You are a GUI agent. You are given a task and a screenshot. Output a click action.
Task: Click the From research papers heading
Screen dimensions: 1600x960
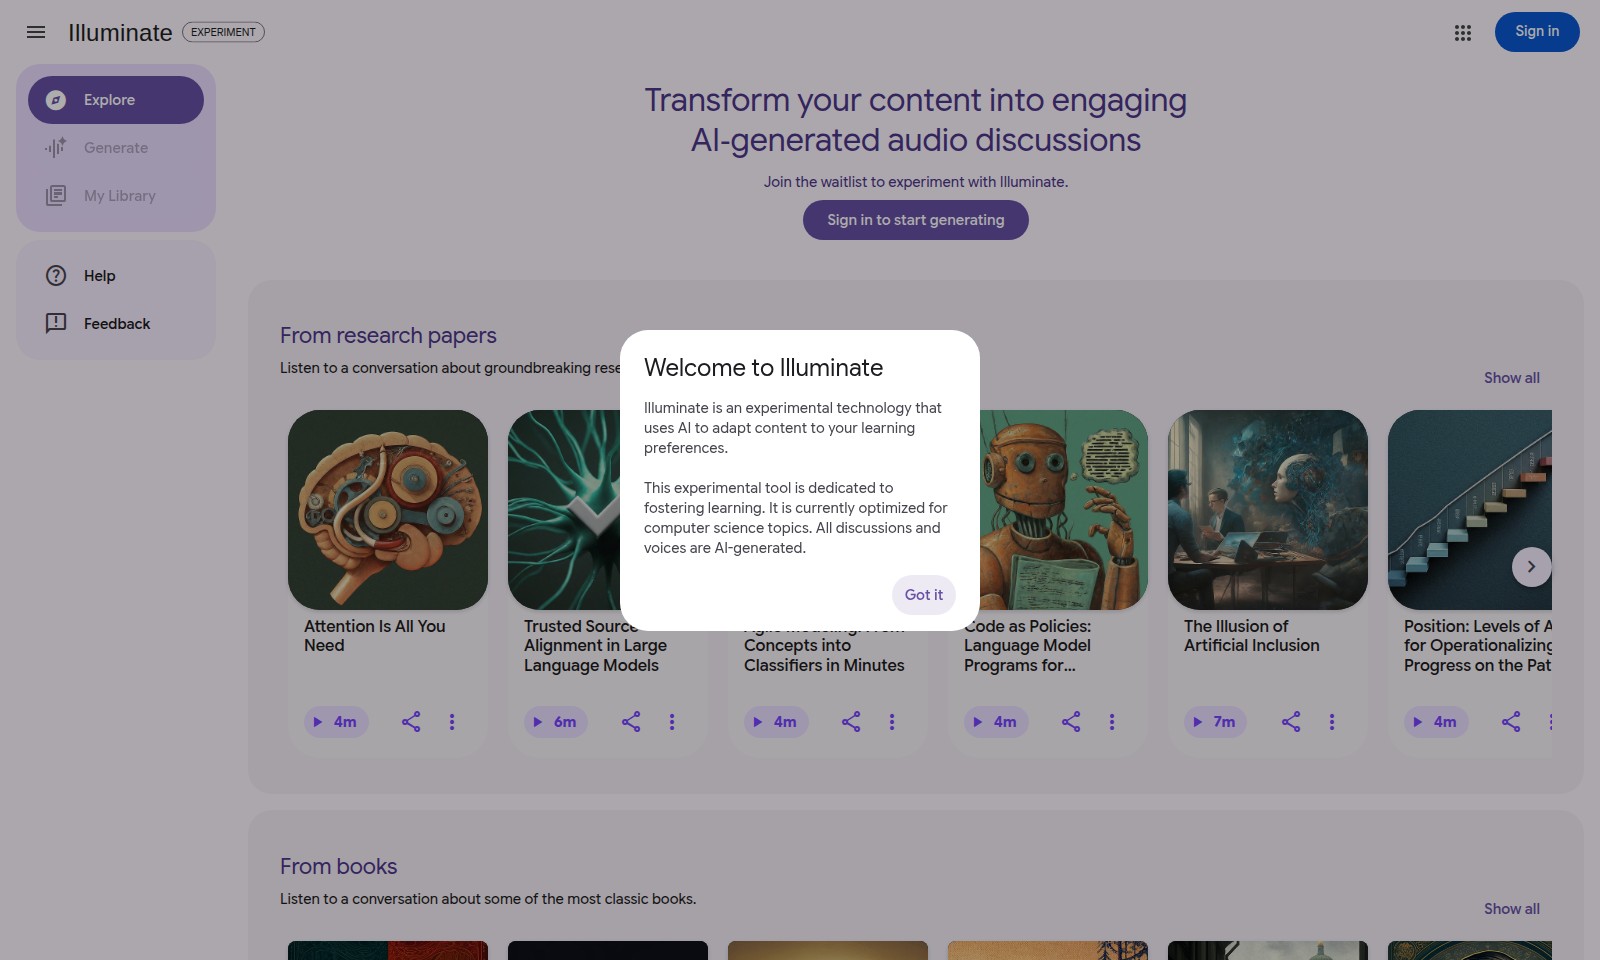pos(388,336)
